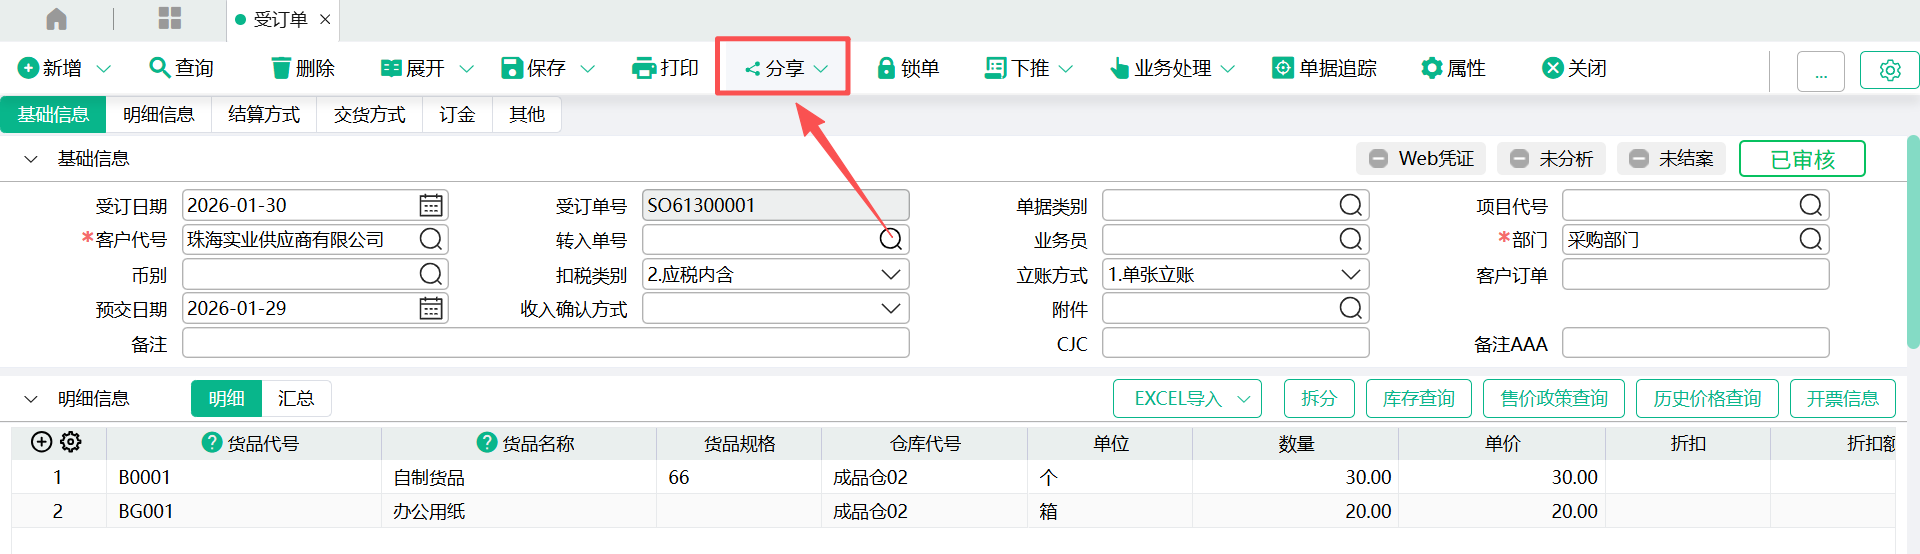Screen dimensions: 1920x554
Task: Add row with plus icon in detail grid
Action: (42, 442)
